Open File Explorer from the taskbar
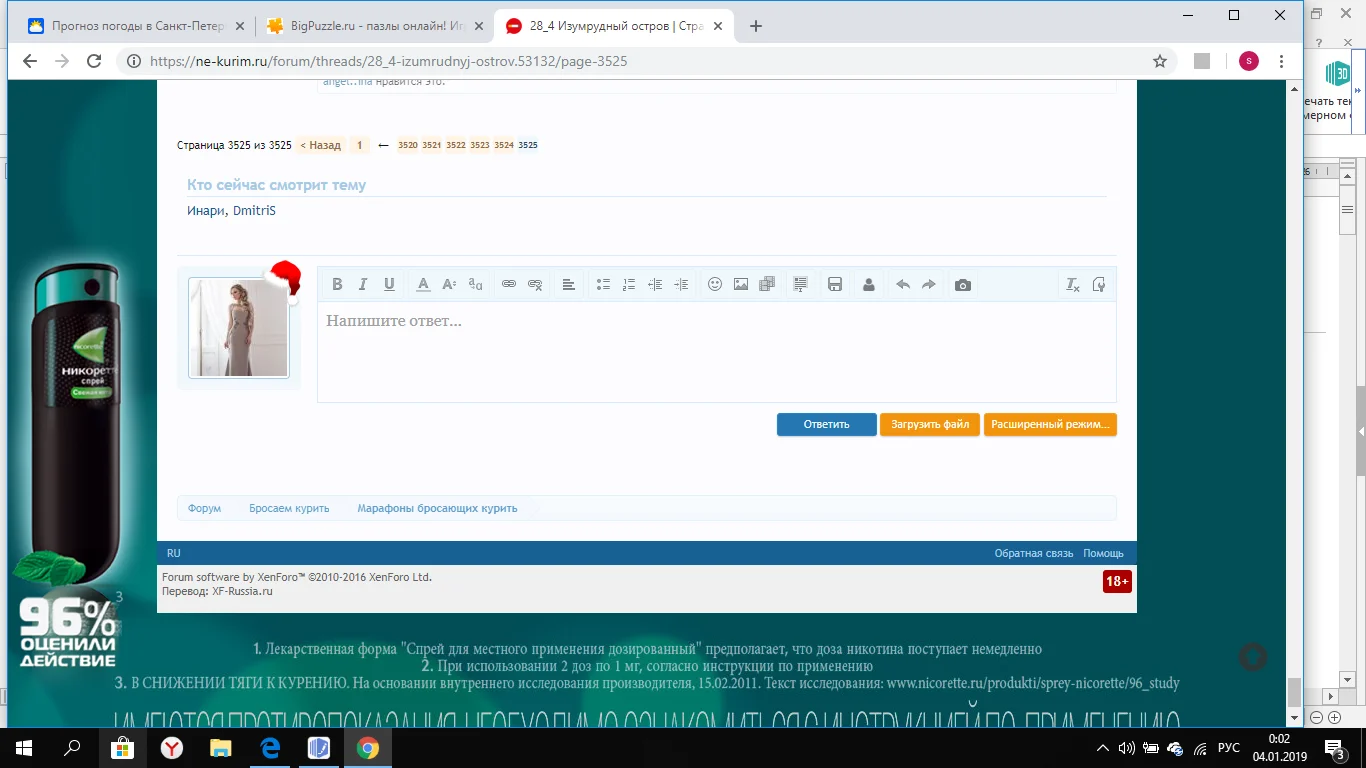Screen dimensions: 1366x768 coord(221,748)
